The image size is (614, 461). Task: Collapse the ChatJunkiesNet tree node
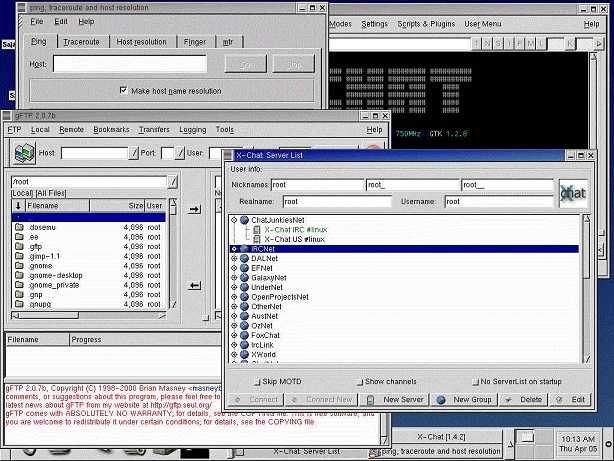tap(233, 219)
